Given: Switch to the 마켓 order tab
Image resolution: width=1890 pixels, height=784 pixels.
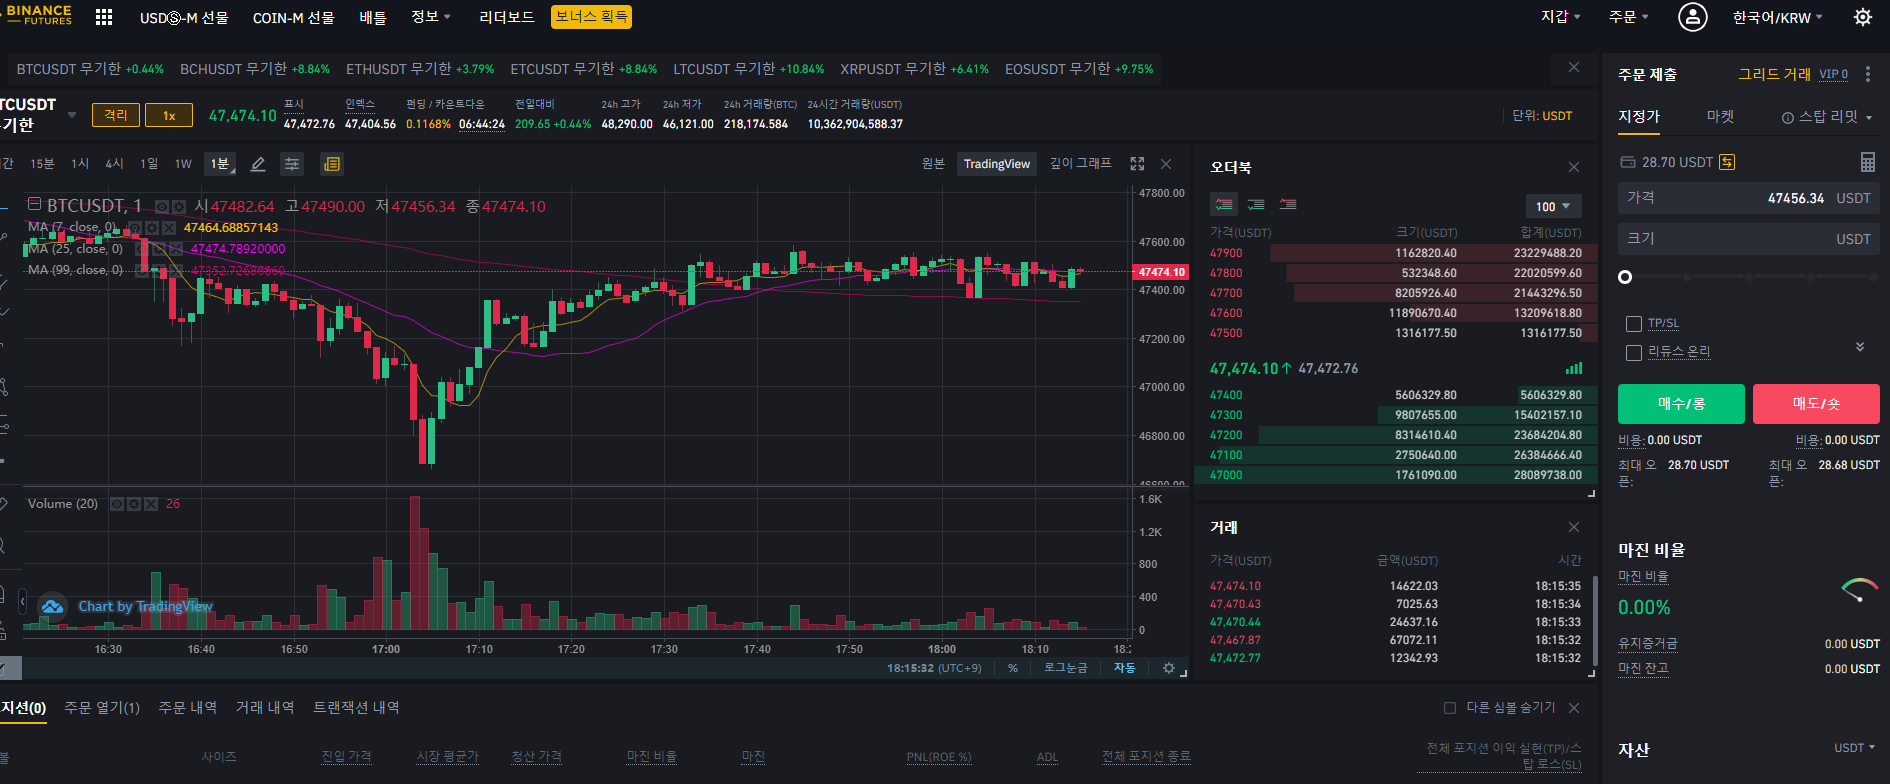Looking at the screenshot, I should tap(1720, 117).
